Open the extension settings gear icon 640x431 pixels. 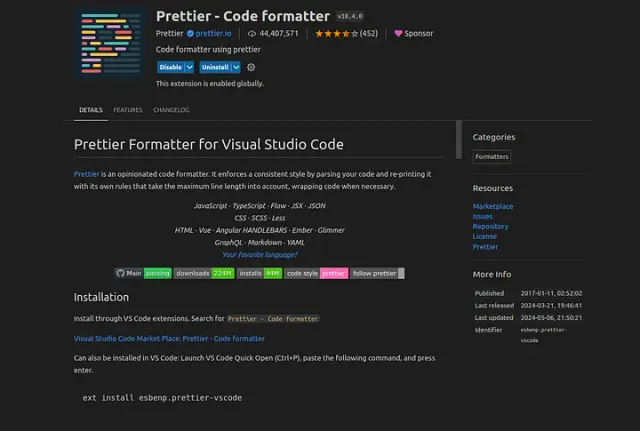click(x=251, y=67)
